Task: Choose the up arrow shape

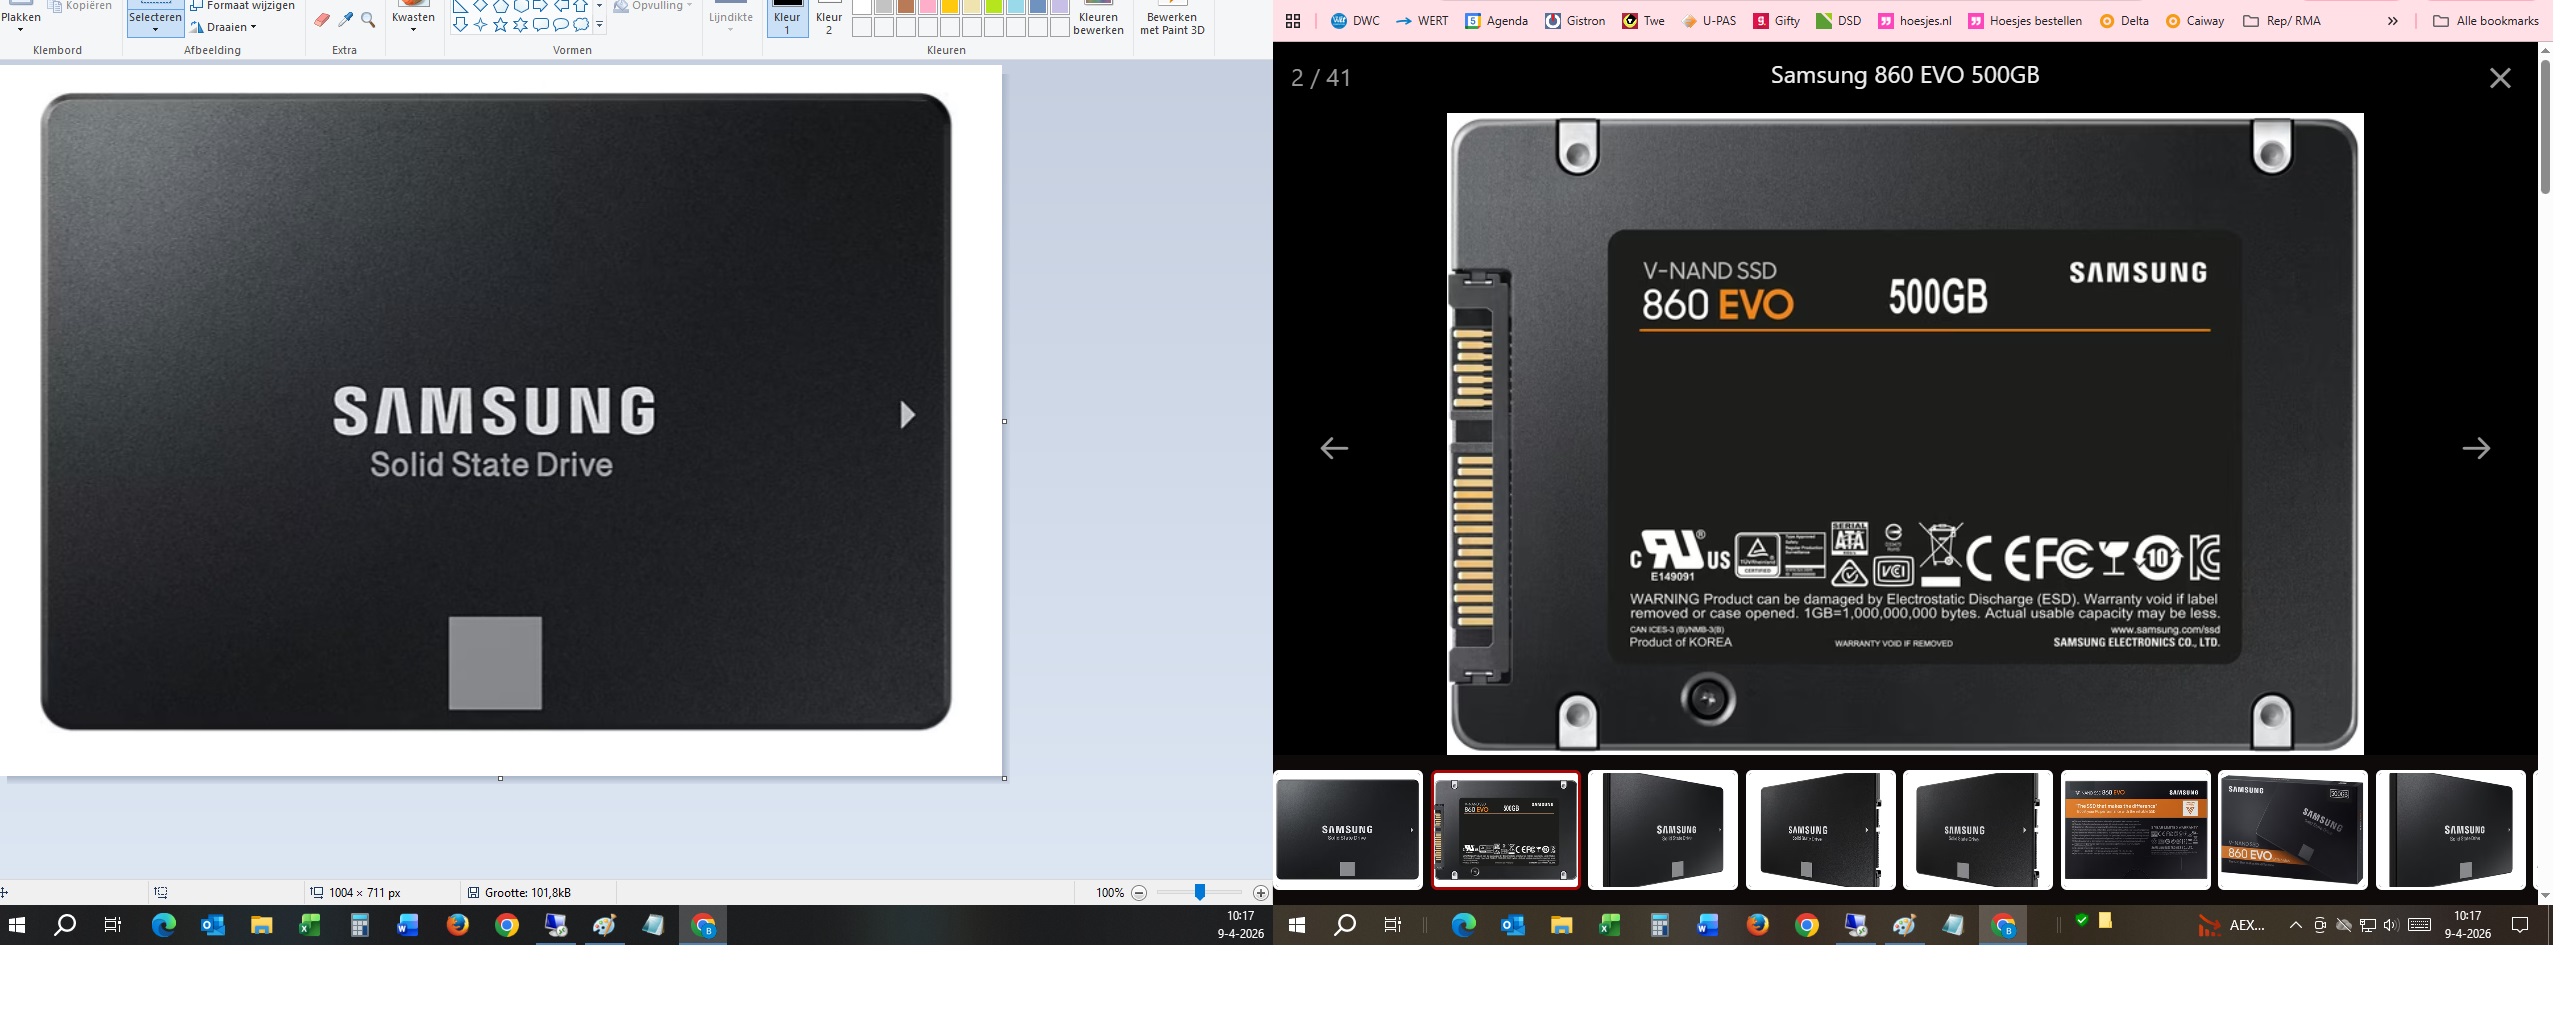Action: coord(580,5)
